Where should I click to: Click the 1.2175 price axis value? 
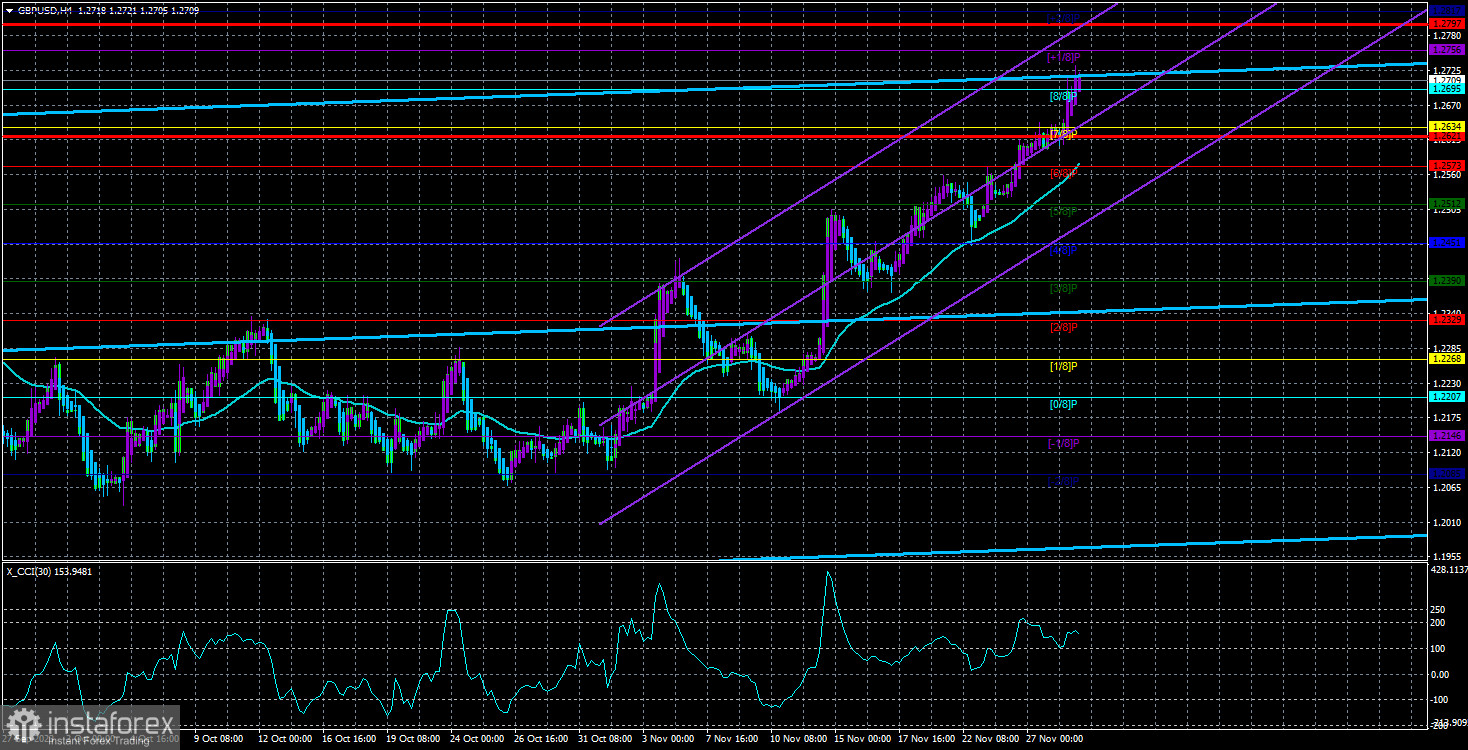tap(1447, 417)
